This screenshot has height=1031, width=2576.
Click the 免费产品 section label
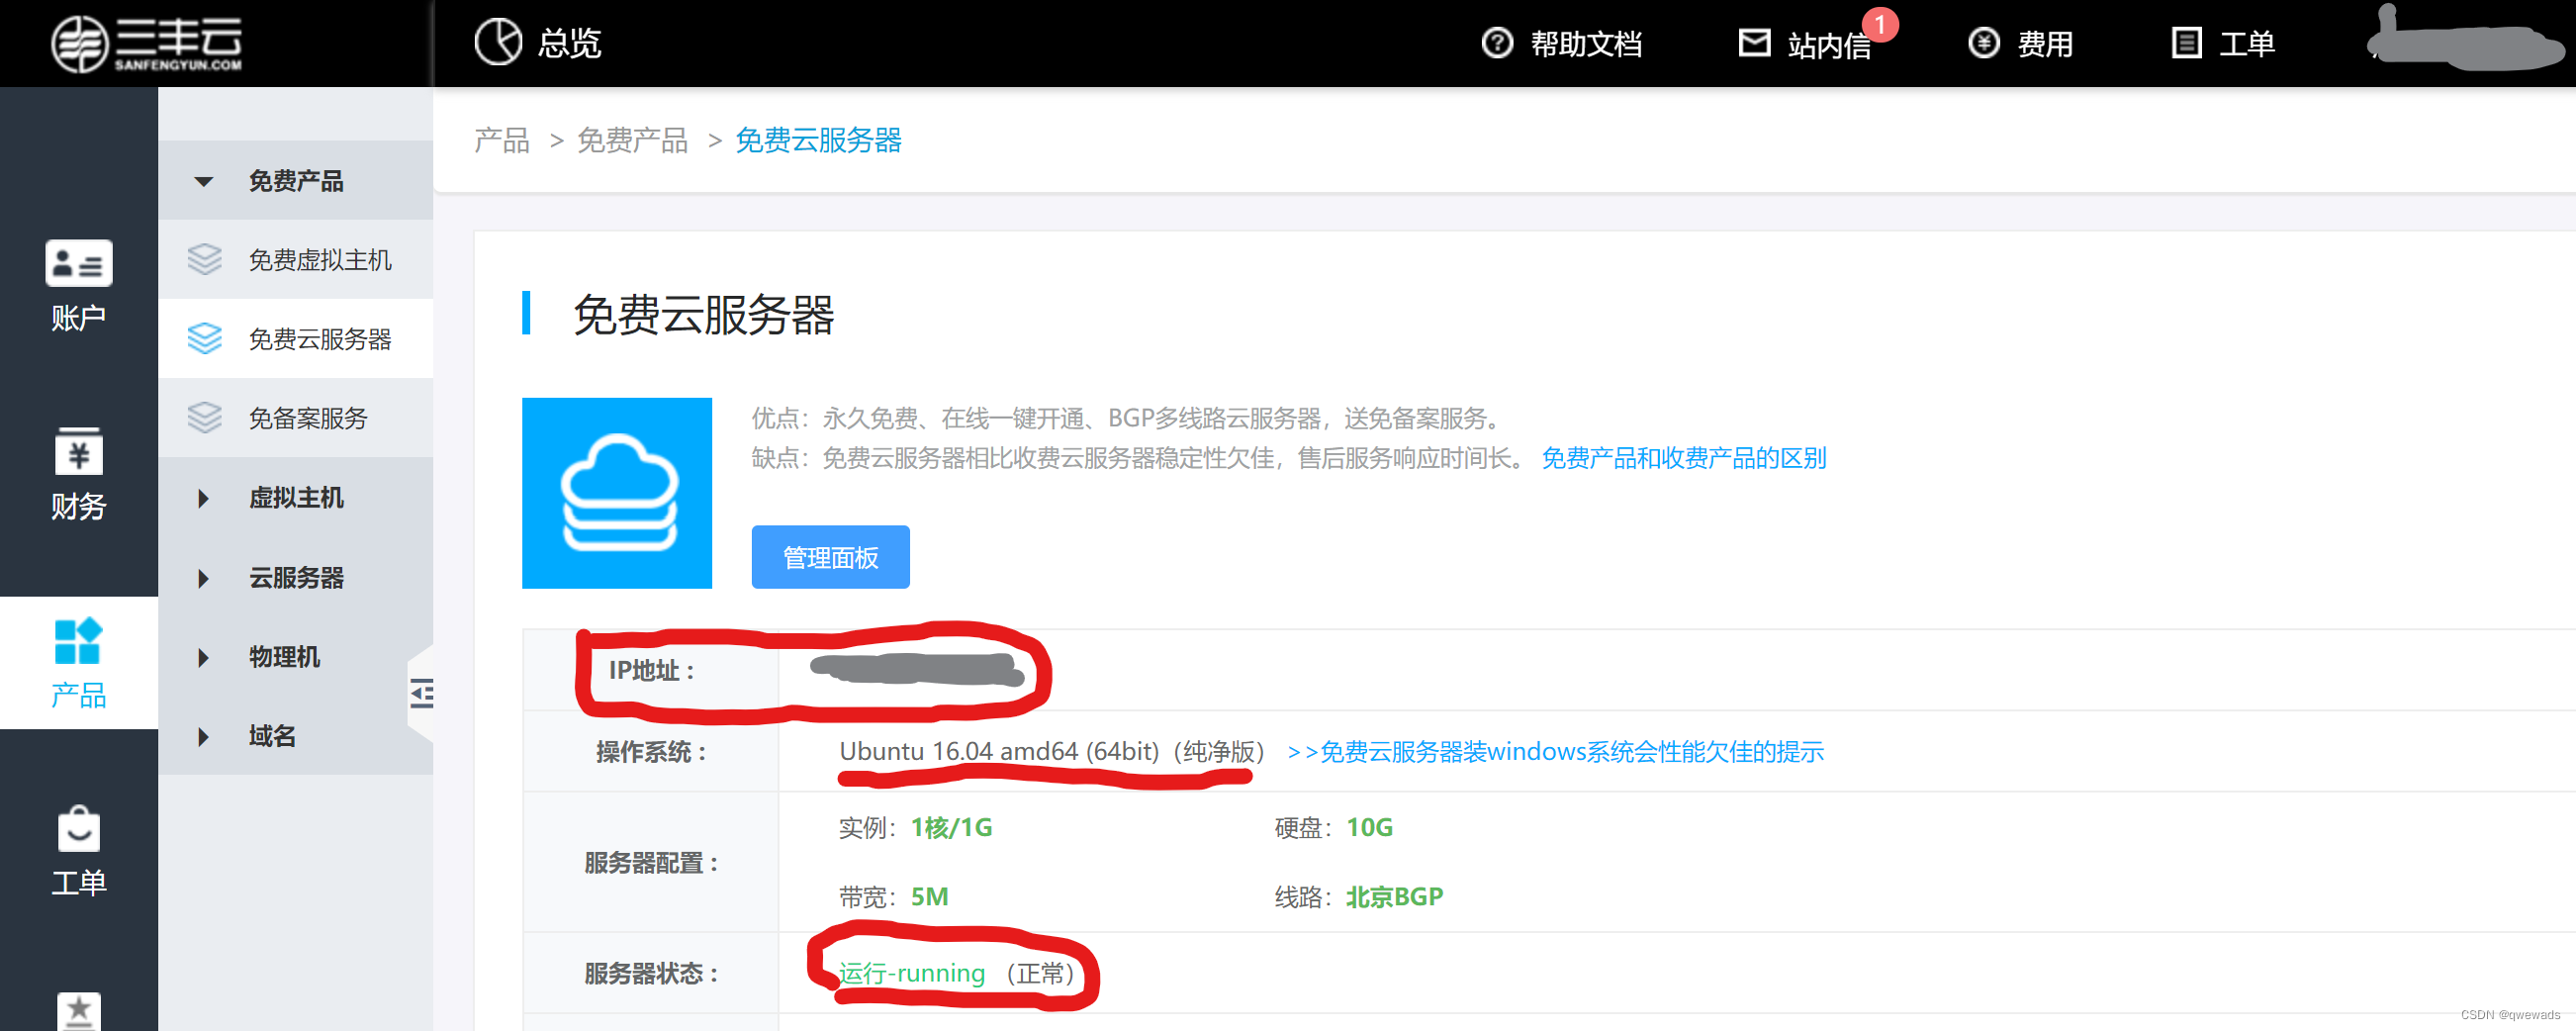coord(296,181)
